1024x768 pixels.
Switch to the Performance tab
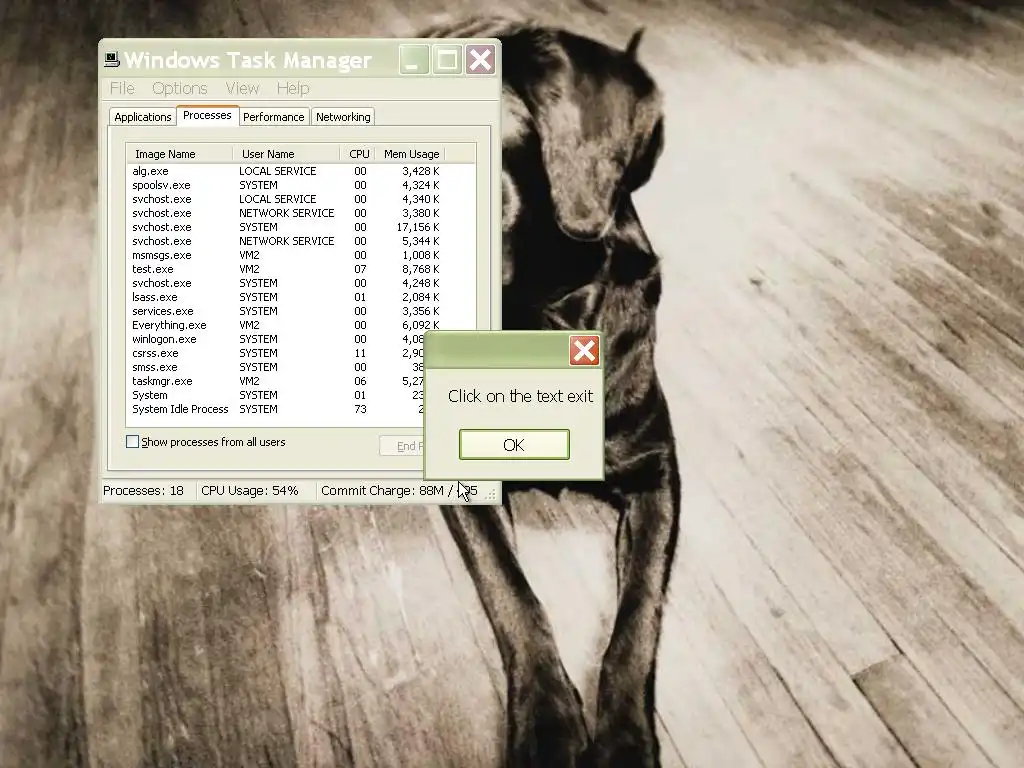274,117
